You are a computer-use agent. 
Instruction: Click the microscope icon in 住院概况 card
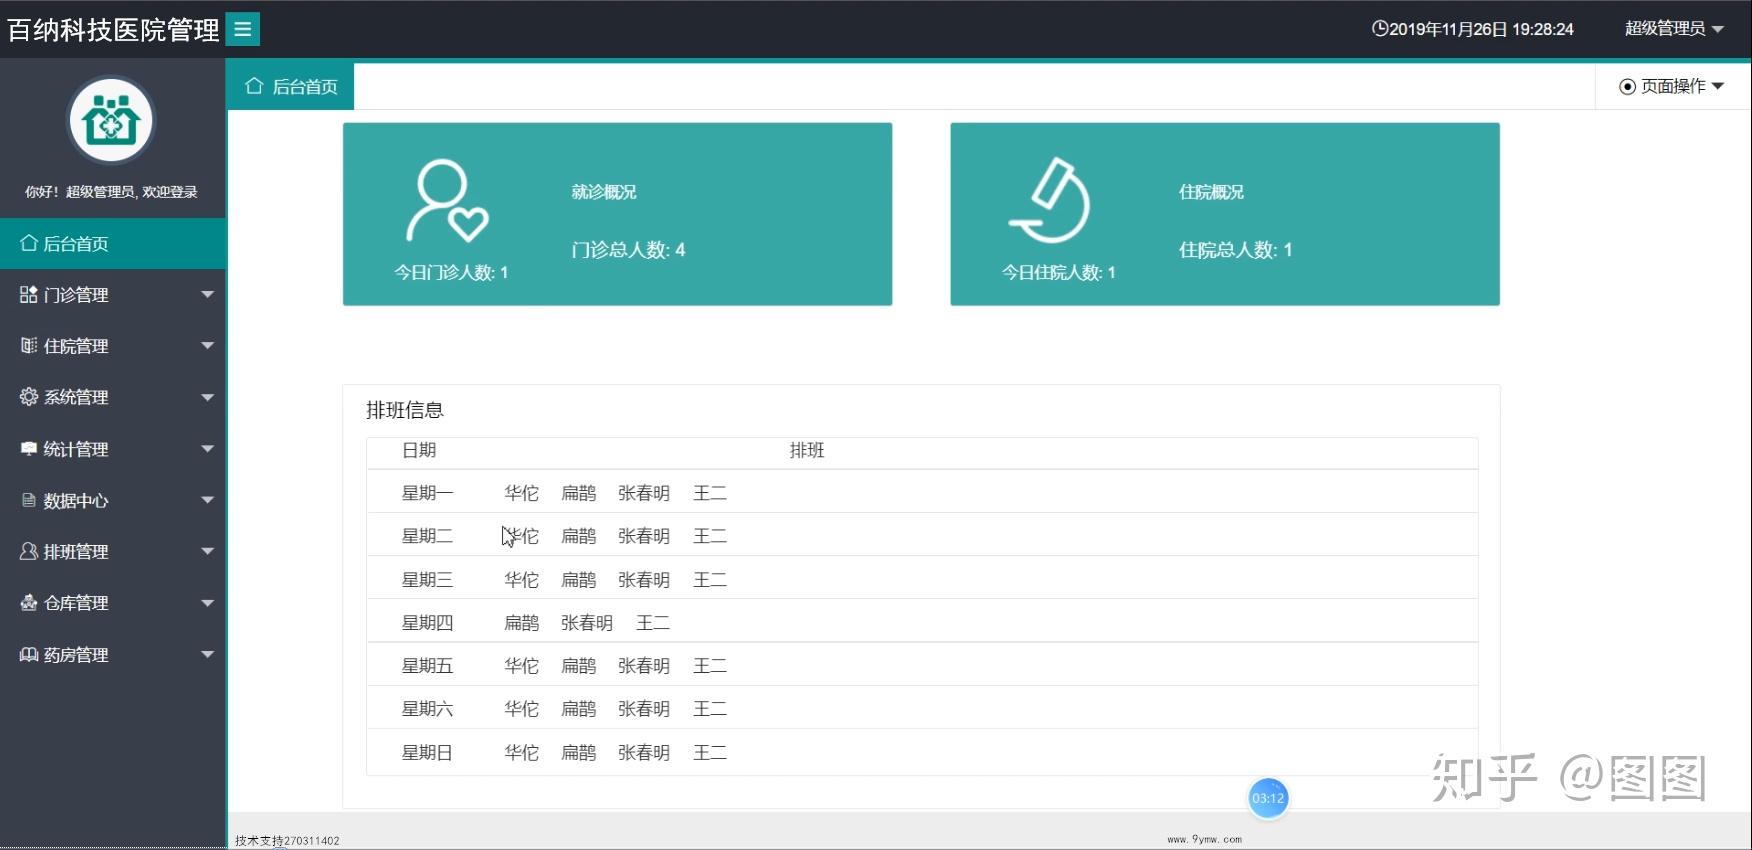1050,200
